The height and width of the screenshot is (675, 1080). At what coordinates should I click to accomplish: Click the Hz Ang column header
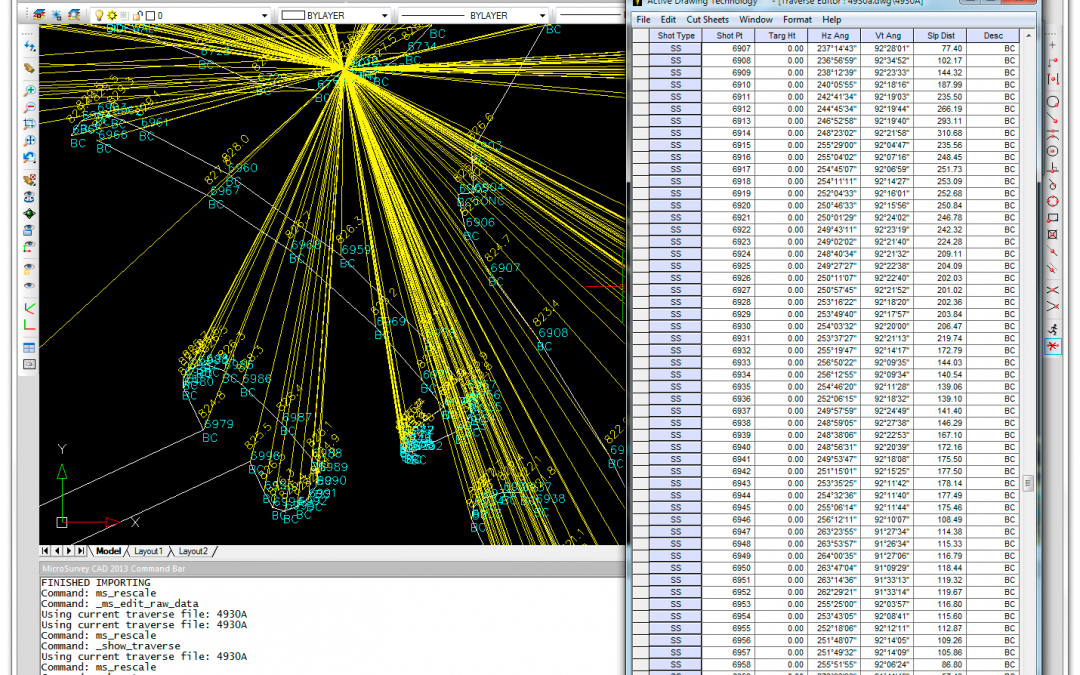[833, 35]
